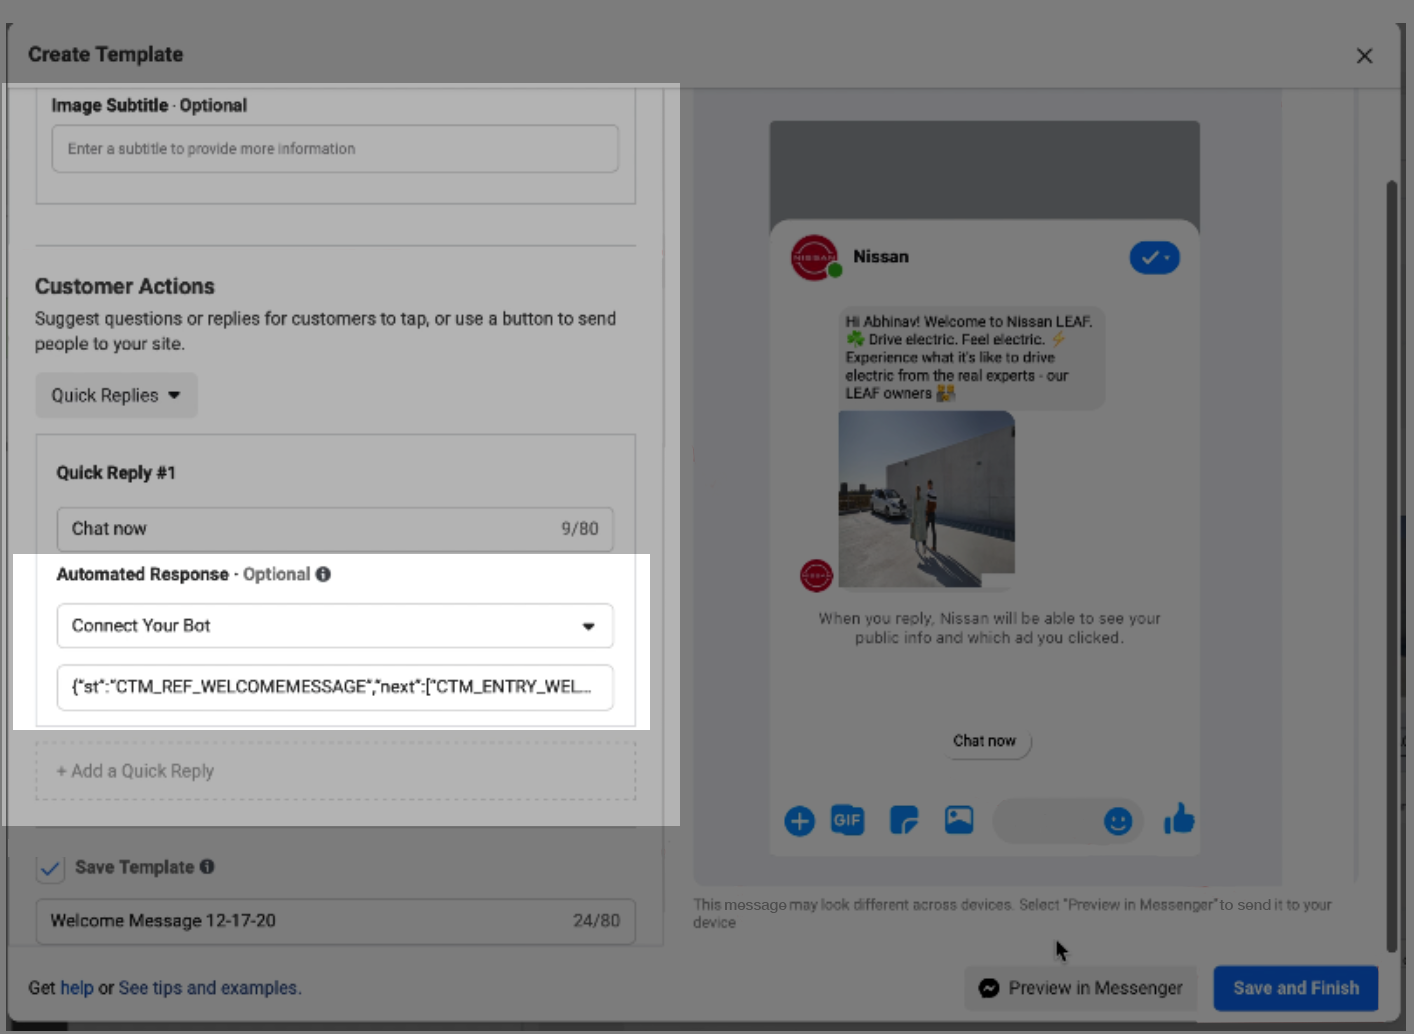Open the help link
The image size is (1414, 1034).
pos(76,988)
